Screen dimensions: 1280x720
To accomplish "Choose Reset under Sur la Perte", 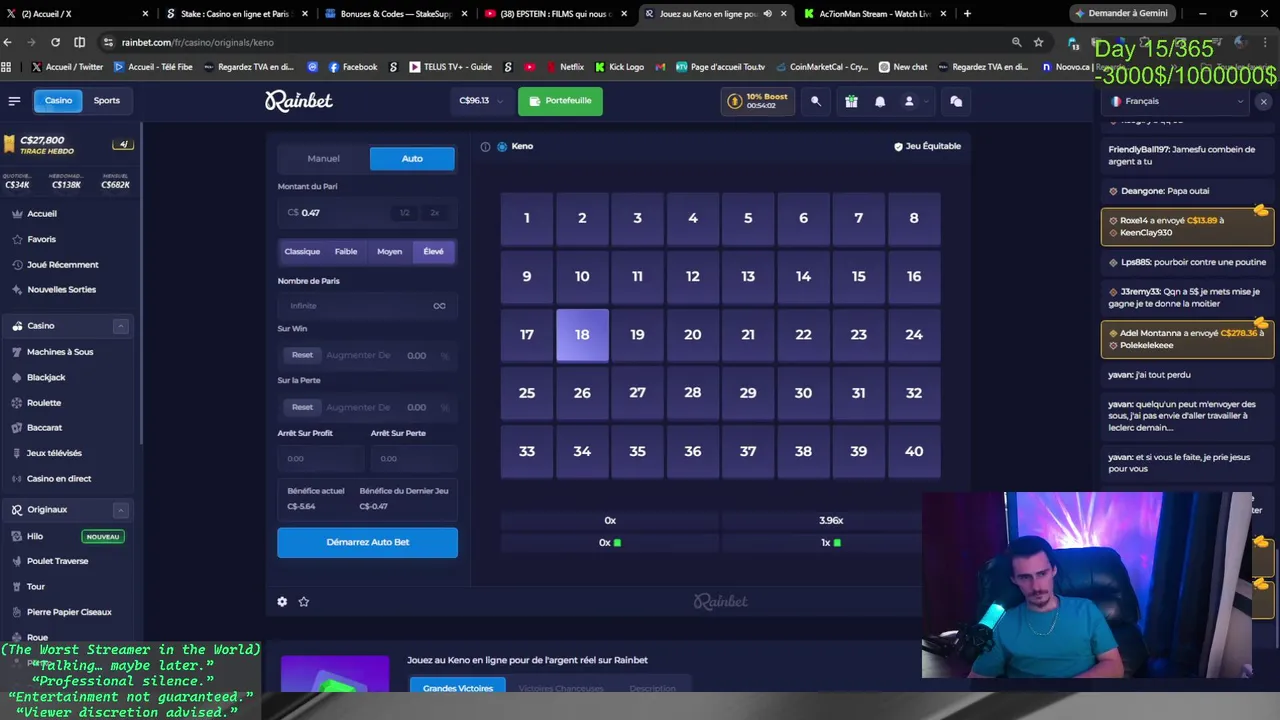I will (302, 407).
